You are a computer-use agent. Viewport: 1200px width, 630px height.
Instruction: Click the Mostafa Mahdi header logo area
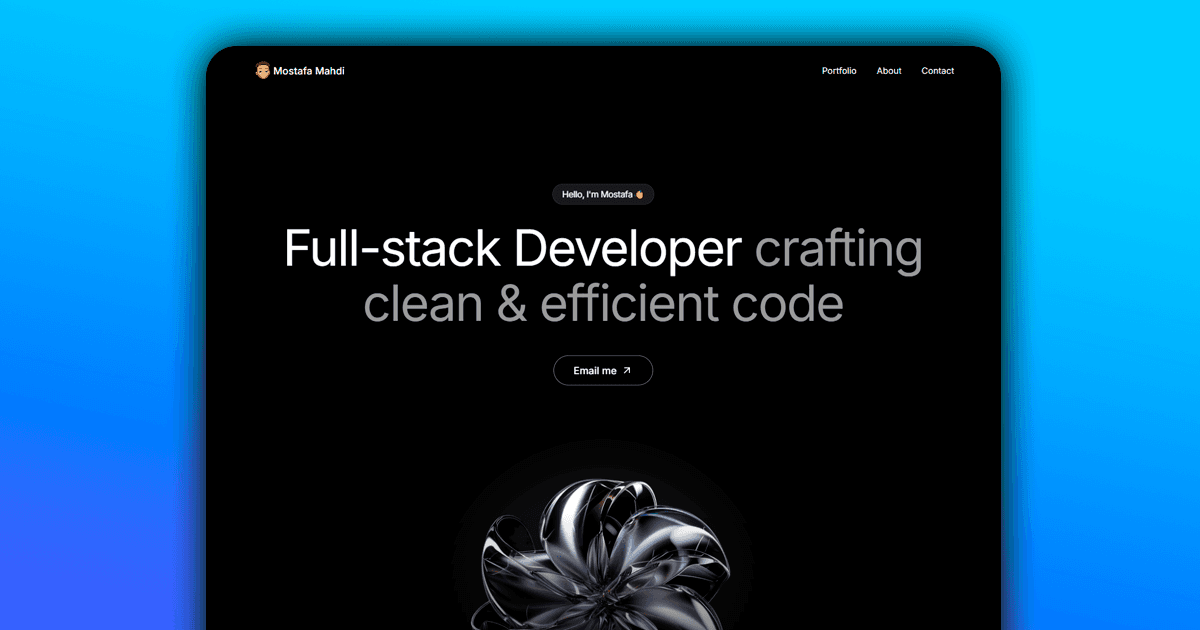click(300, 70)
